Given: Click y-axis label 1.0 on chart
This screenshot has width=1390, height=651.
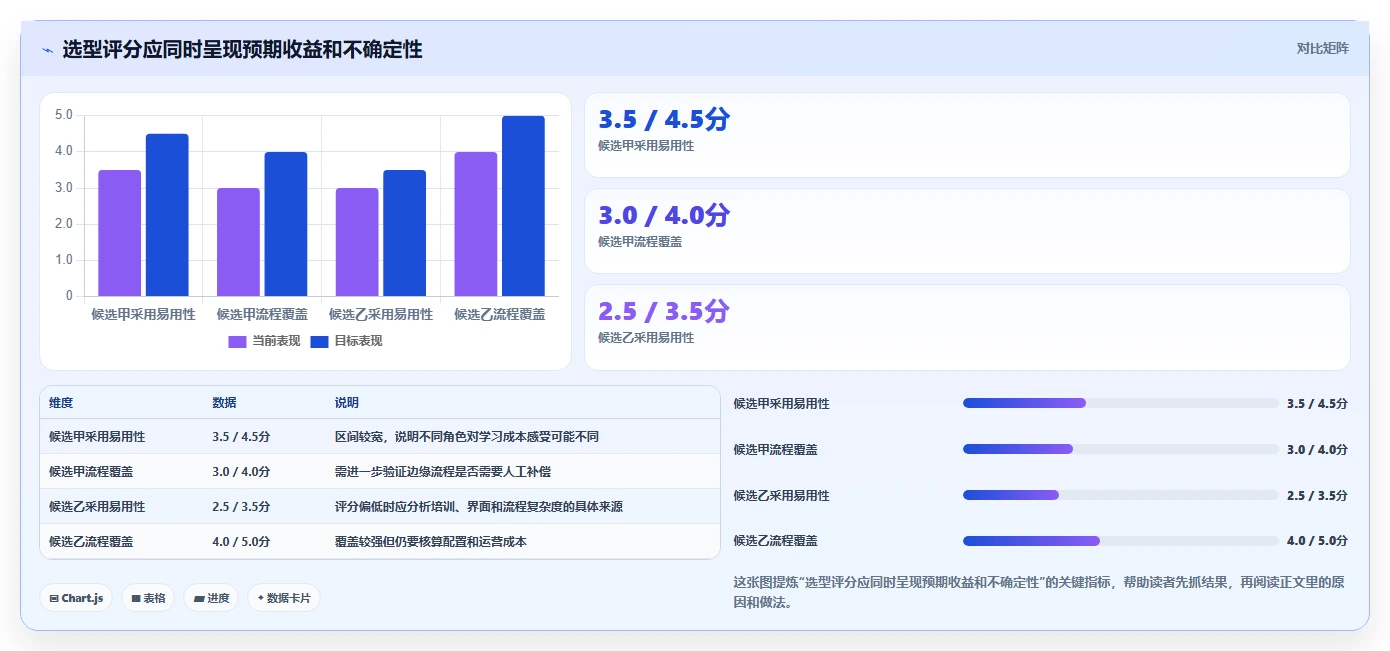Looking at the screenshot, I should (x=64, y=260).
